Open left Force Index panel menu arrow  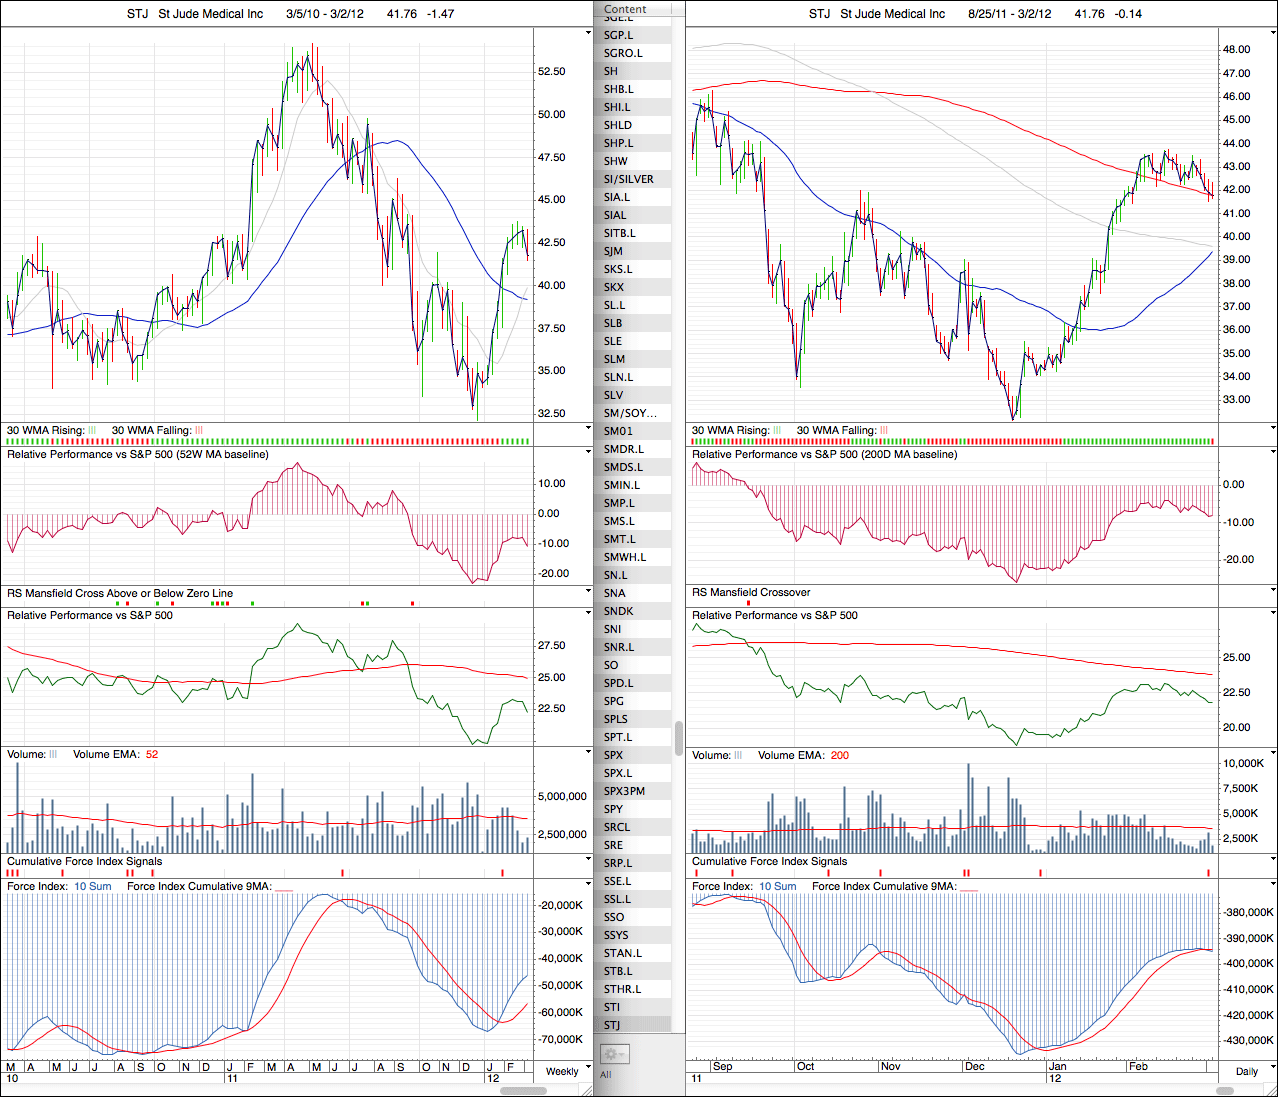(588, 885)
